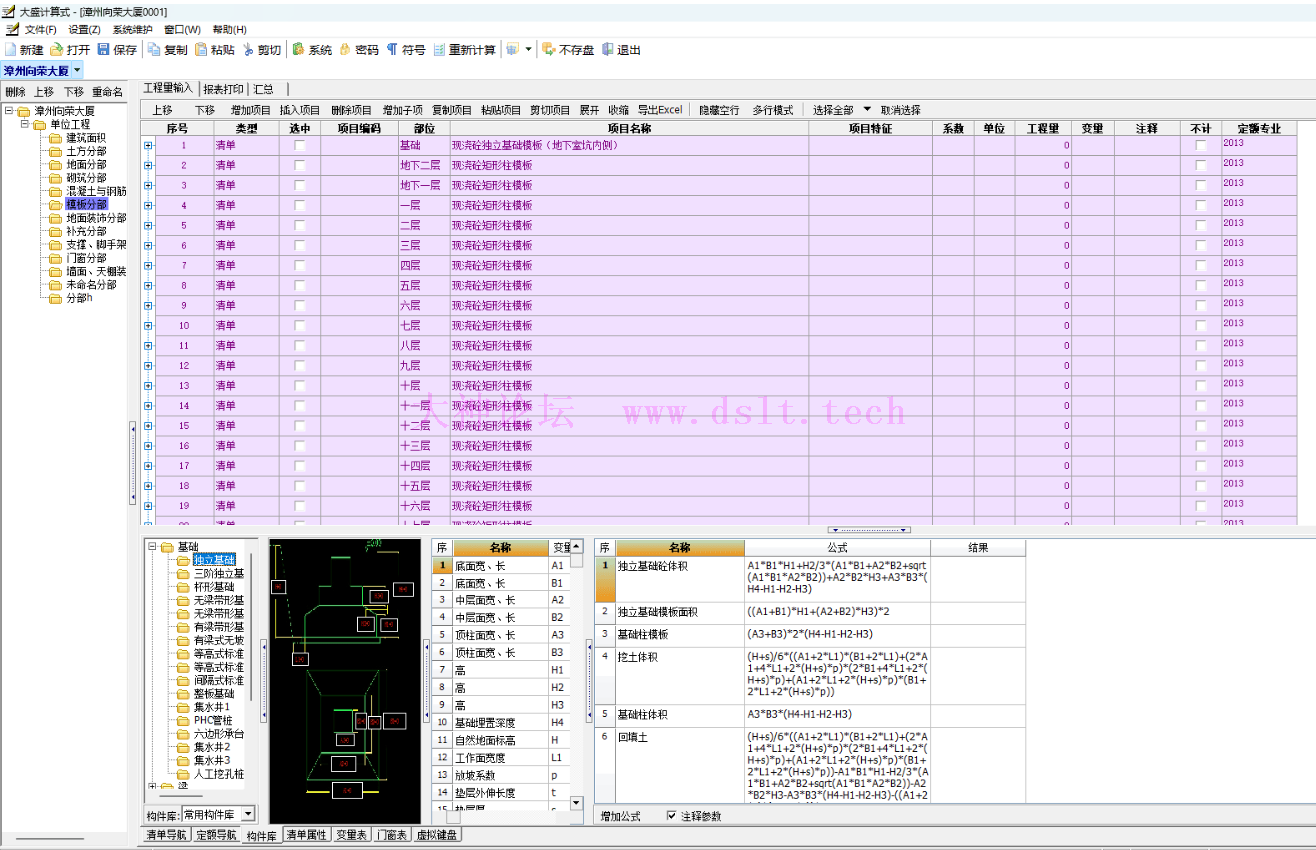Click the 不存盘 (Don't save) icon
This screenshot has height=850, width=1316.
tap(549, 49)
